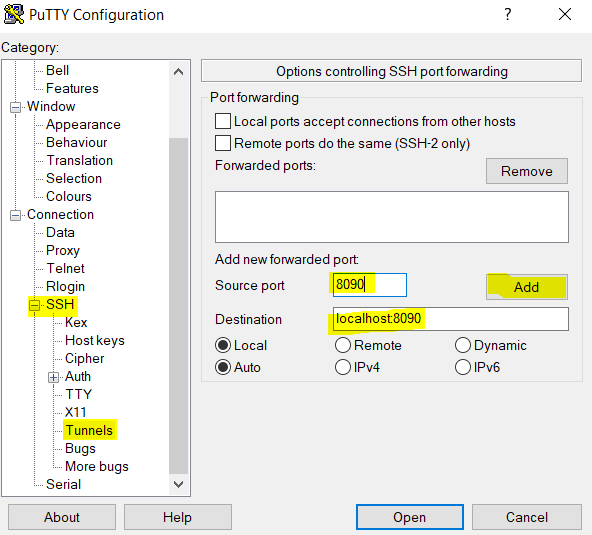Click the PuTTY icon in the title bar
Viewport: 592px width, 535px height.
click(x=14, y=14)
